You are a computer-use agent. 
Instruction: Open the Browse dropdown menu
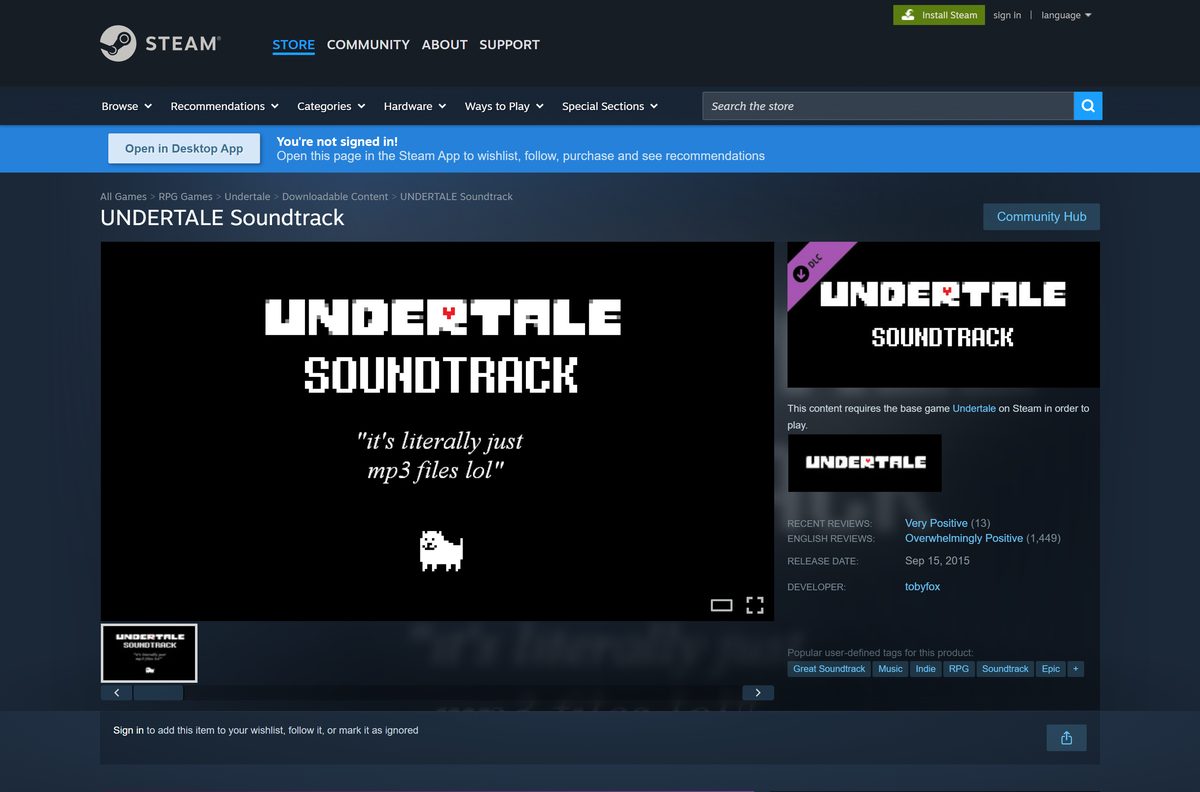[x=127, y=106]
